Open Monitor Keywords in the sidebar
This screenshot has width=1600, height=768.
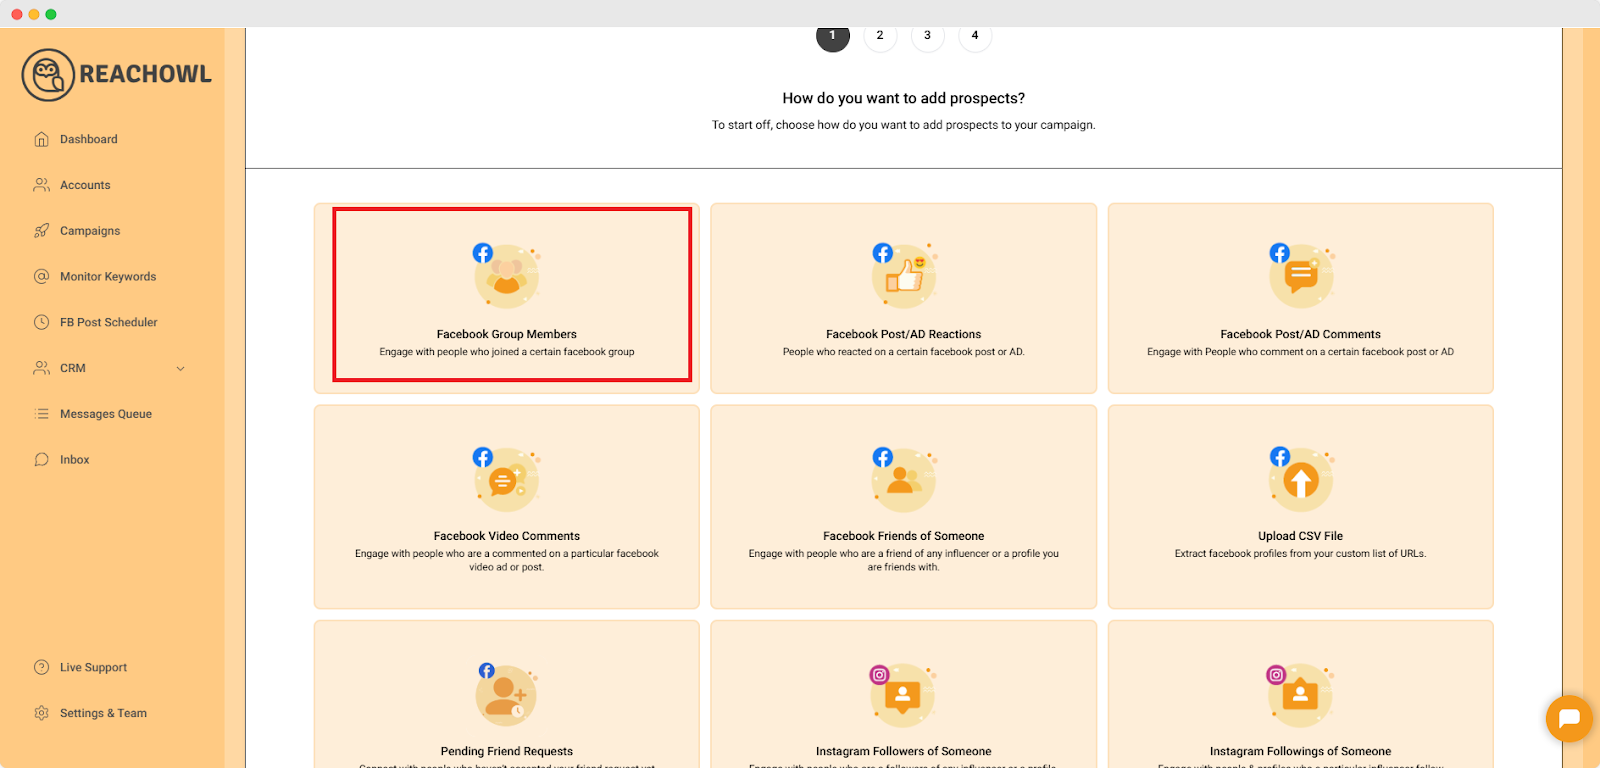[x=108, y=276]
